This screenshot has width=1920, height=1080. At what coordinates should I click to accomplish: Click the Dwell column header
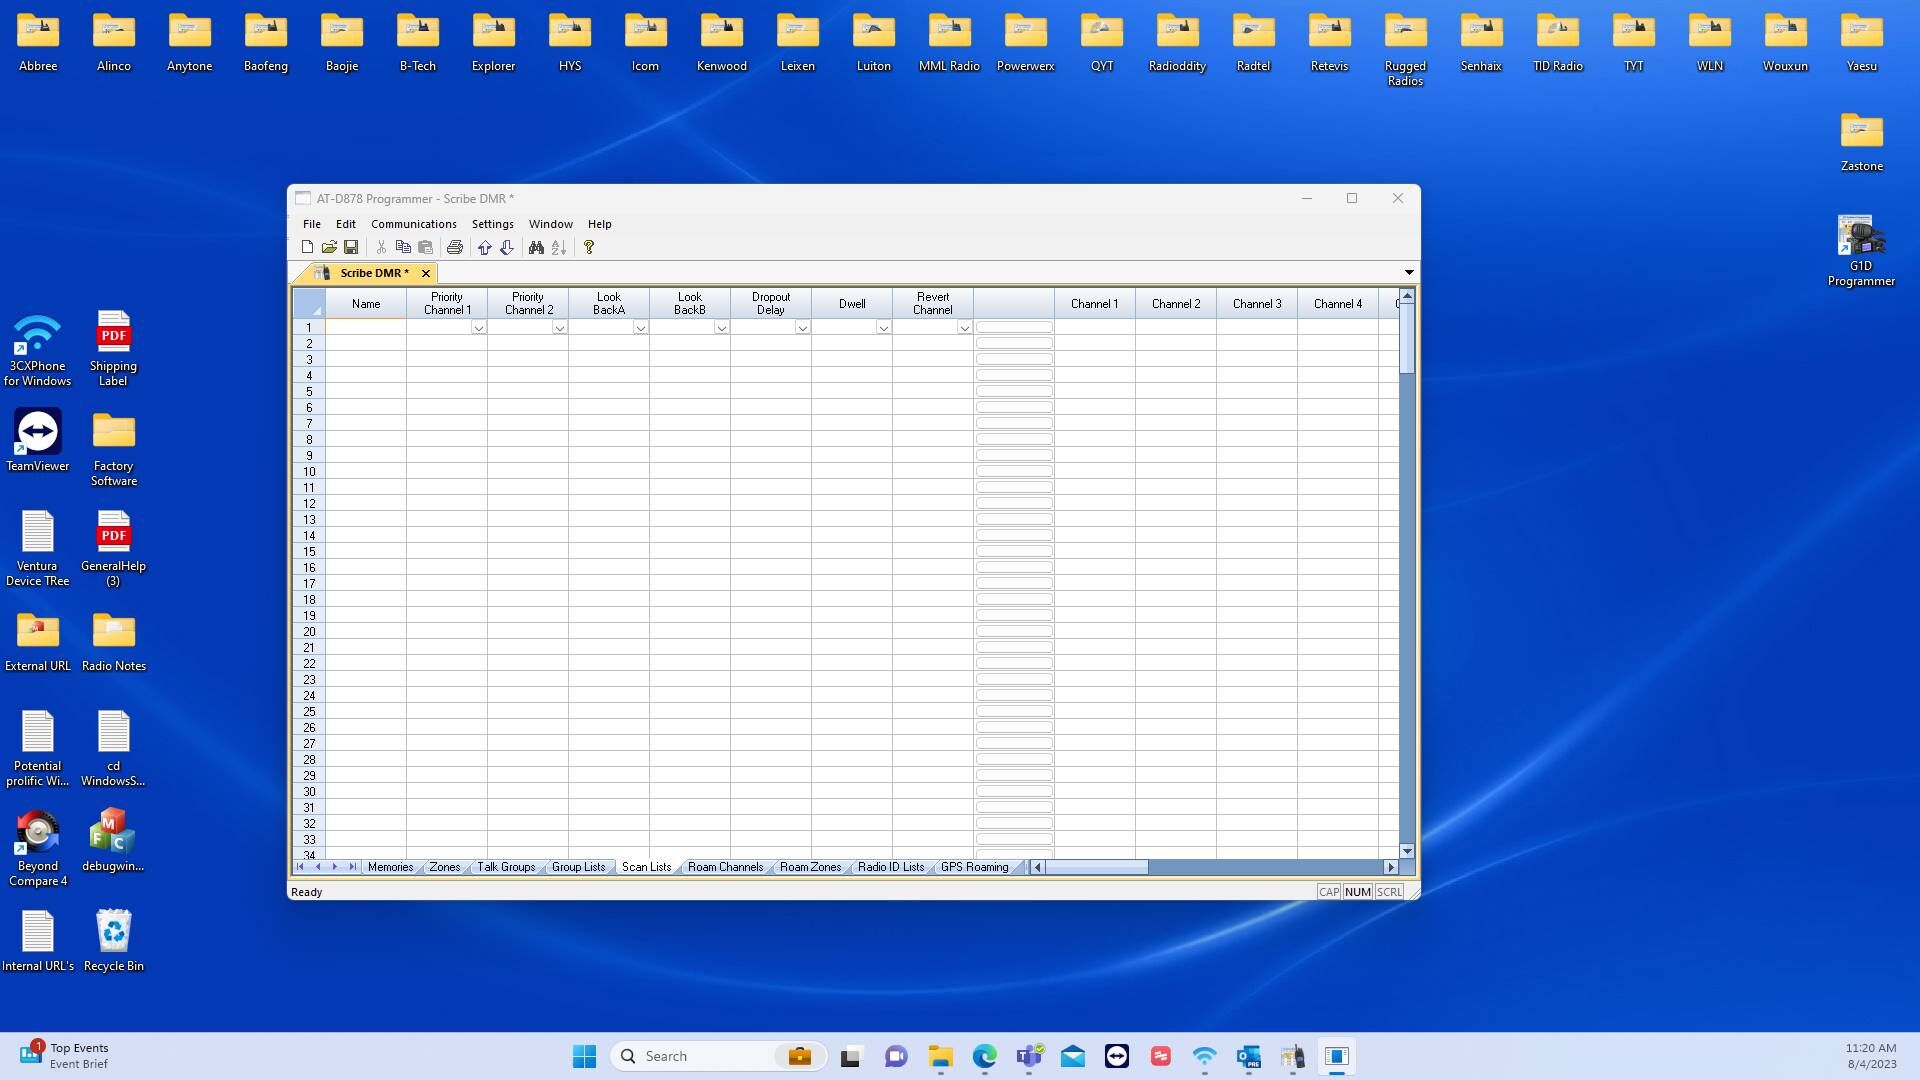[852, 304]
